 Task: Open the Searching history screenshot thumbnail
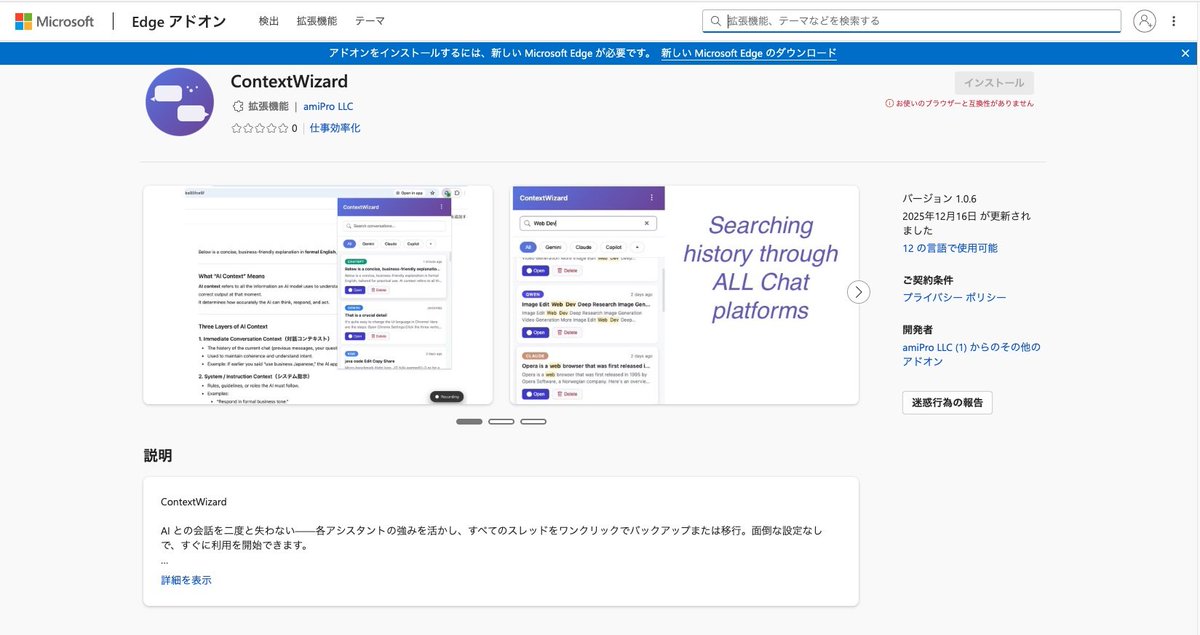coord(684,295)
